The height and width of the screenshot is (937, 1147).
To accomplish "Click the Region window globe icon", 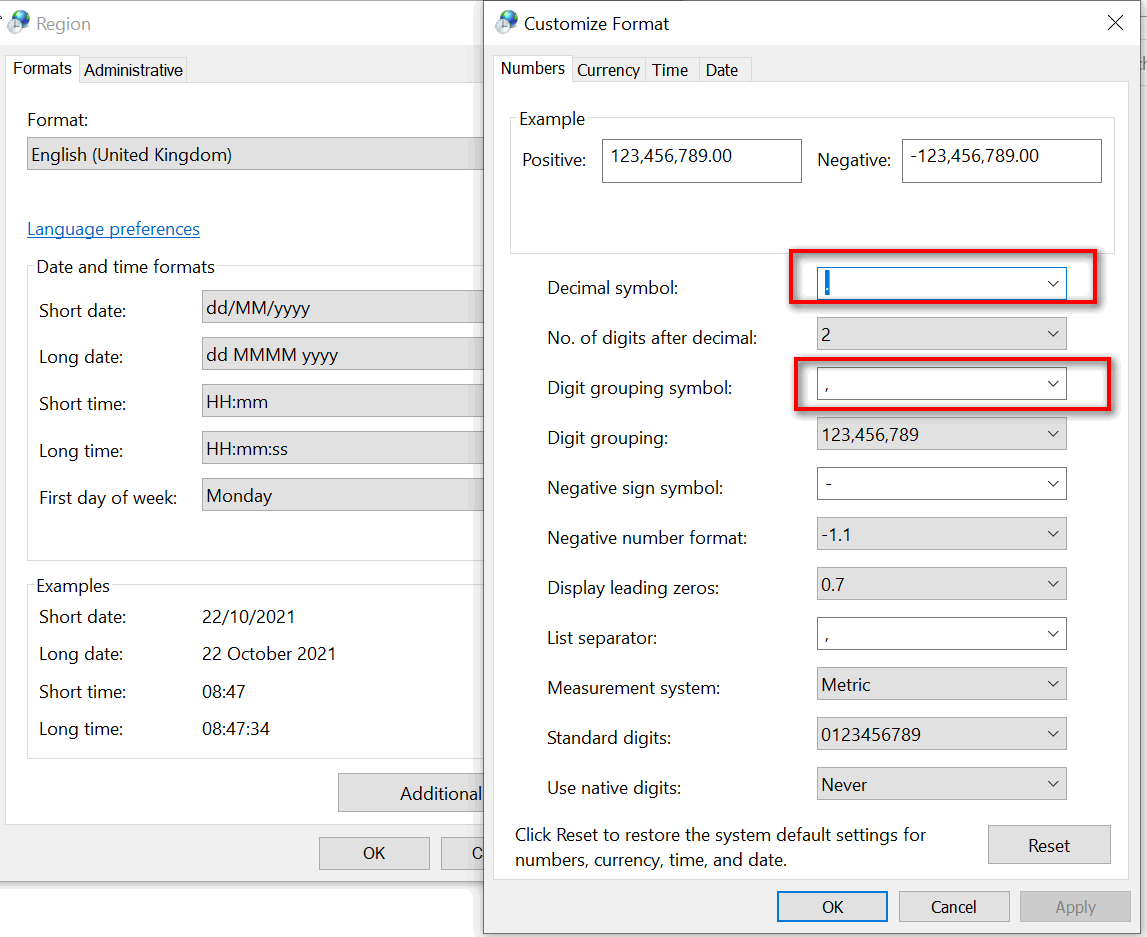I will [x=19, y=22].
